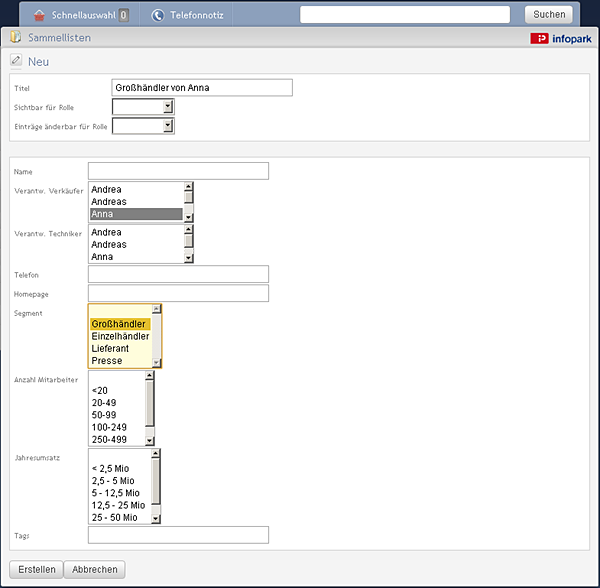Viewport: 600px width, 588px height.
Task: Select Andreas in Verantw. Techniker list
Action: click(x=136, y=244)
